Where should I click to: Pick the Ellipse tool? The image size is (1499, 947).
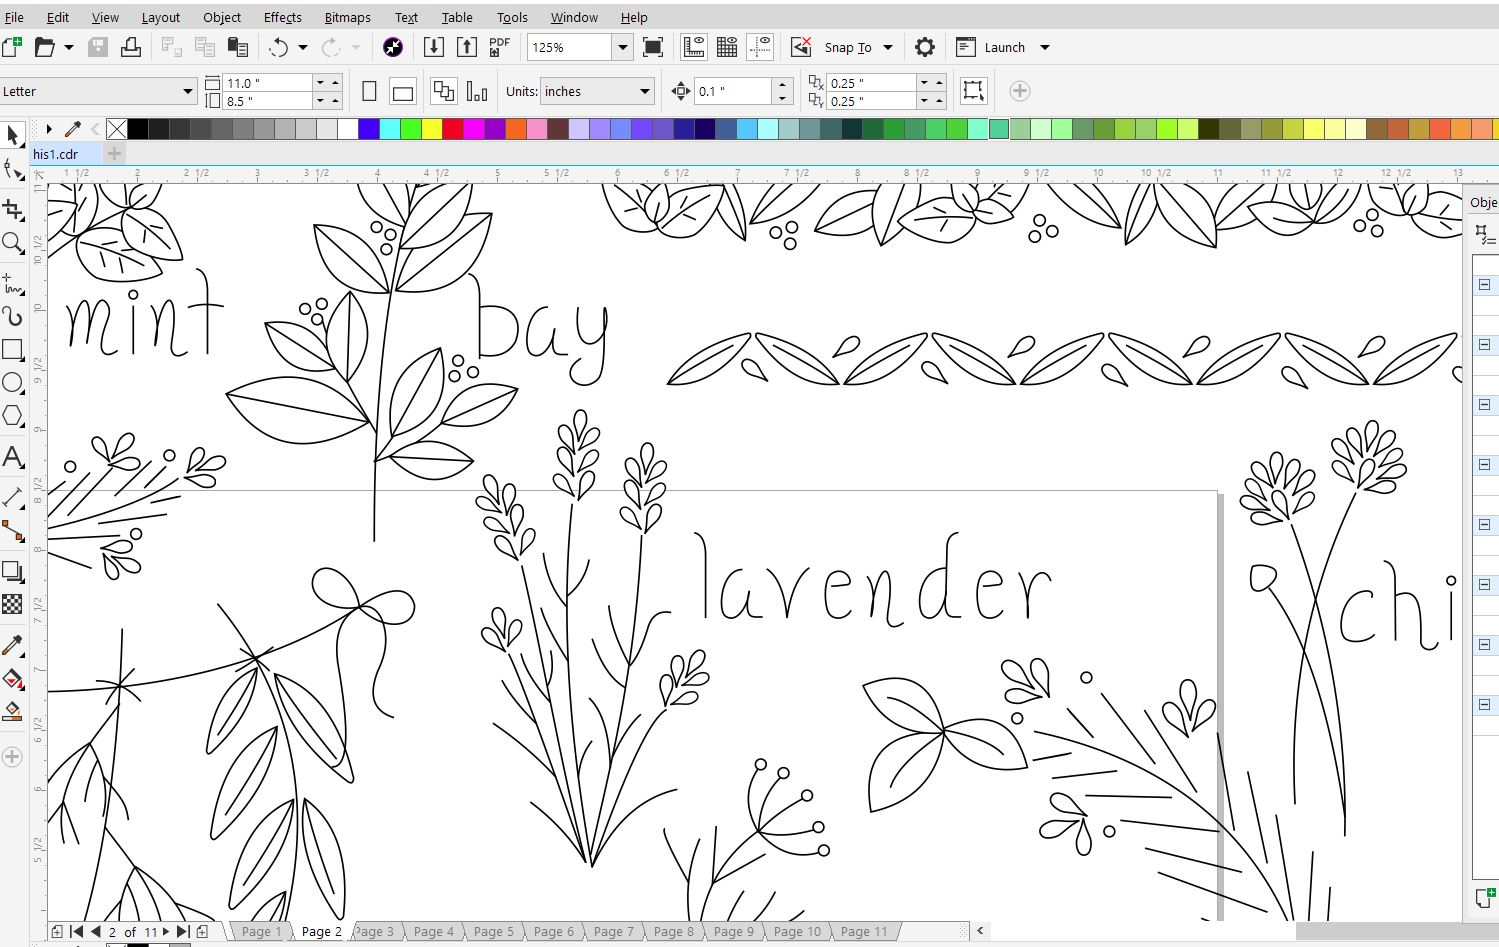click(x=13, y=382)
